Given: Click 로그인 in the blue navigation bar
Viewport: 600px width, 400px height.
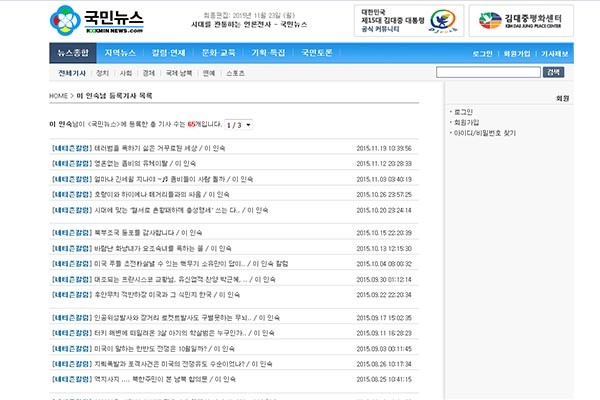Looking at the screenshot, I should point(483,54).
